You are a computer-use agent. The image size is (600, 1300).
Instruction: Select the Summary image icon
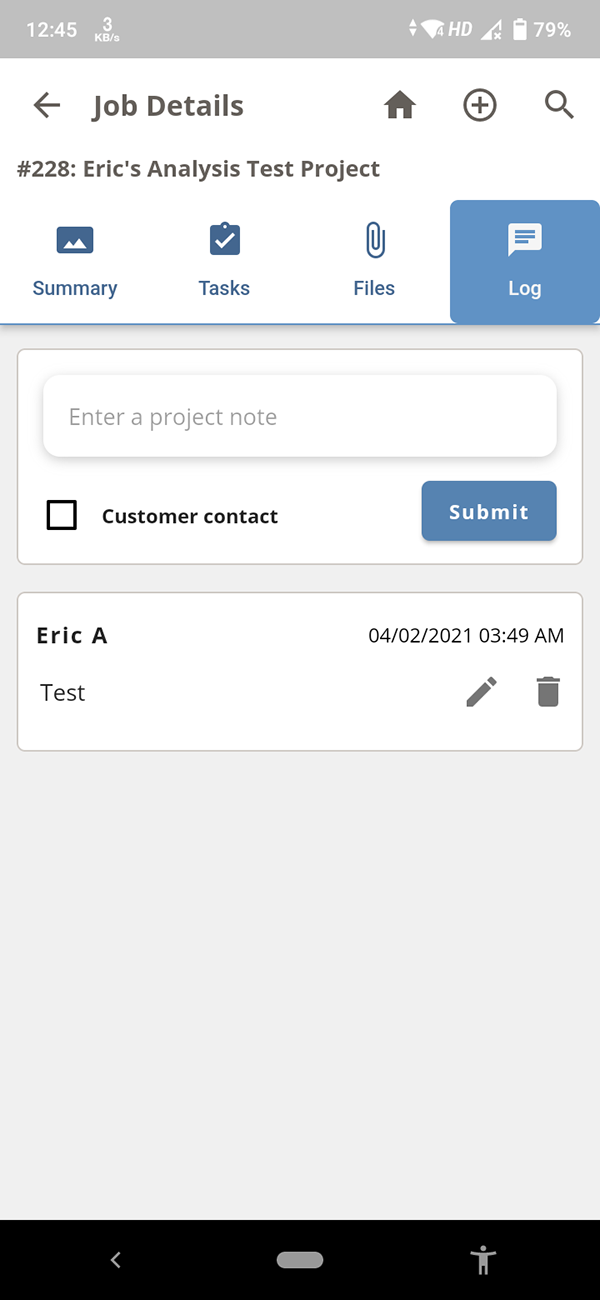click(74, 239)
